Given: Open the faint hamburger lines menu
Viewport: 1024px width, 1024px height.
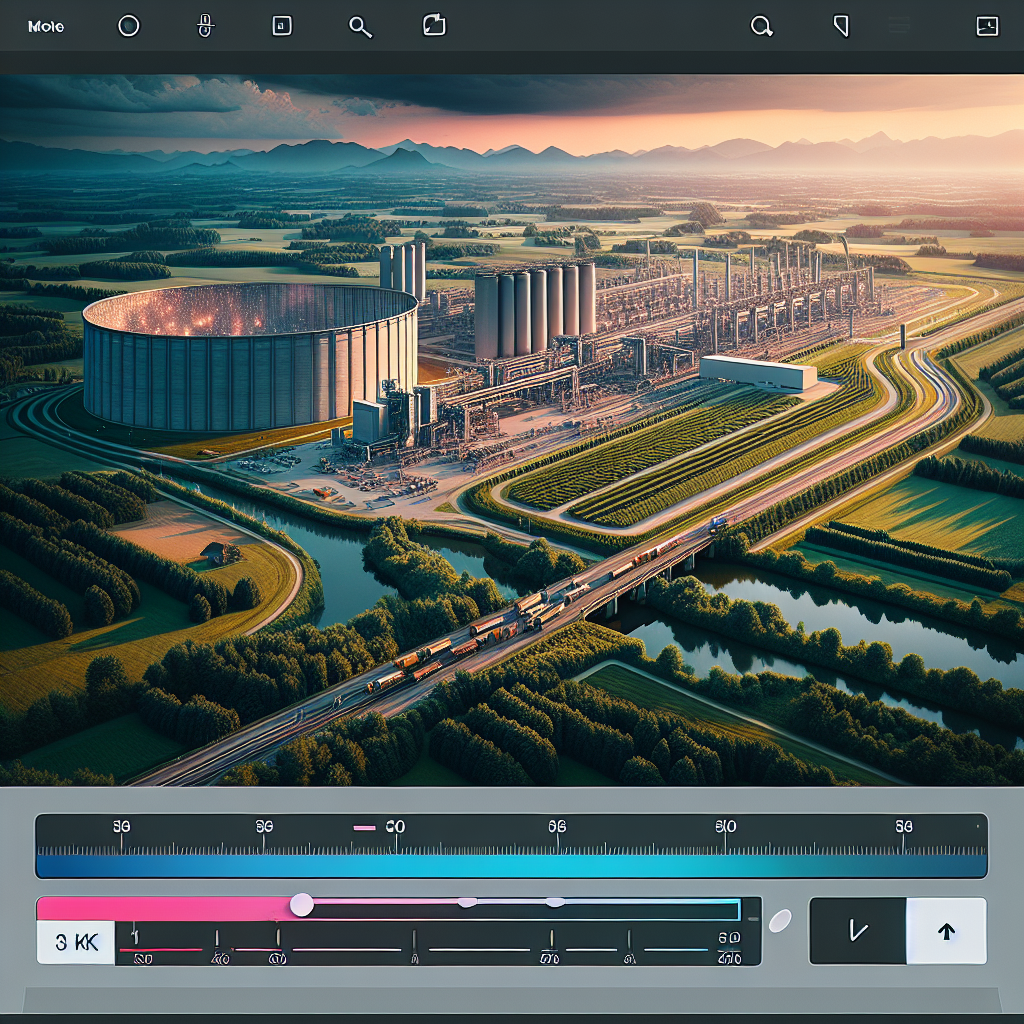Looking at the screenshot, I should [x=901, y=27].
